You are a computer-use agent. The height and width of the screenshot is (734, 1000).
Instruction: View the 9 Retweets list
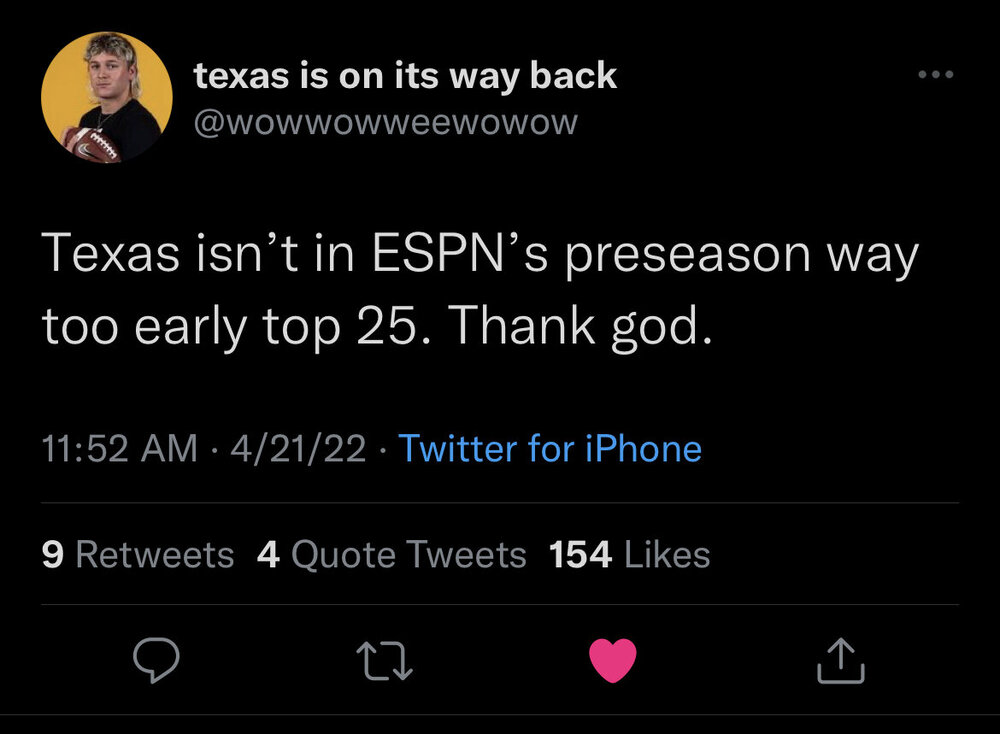(x=138, y=554)
